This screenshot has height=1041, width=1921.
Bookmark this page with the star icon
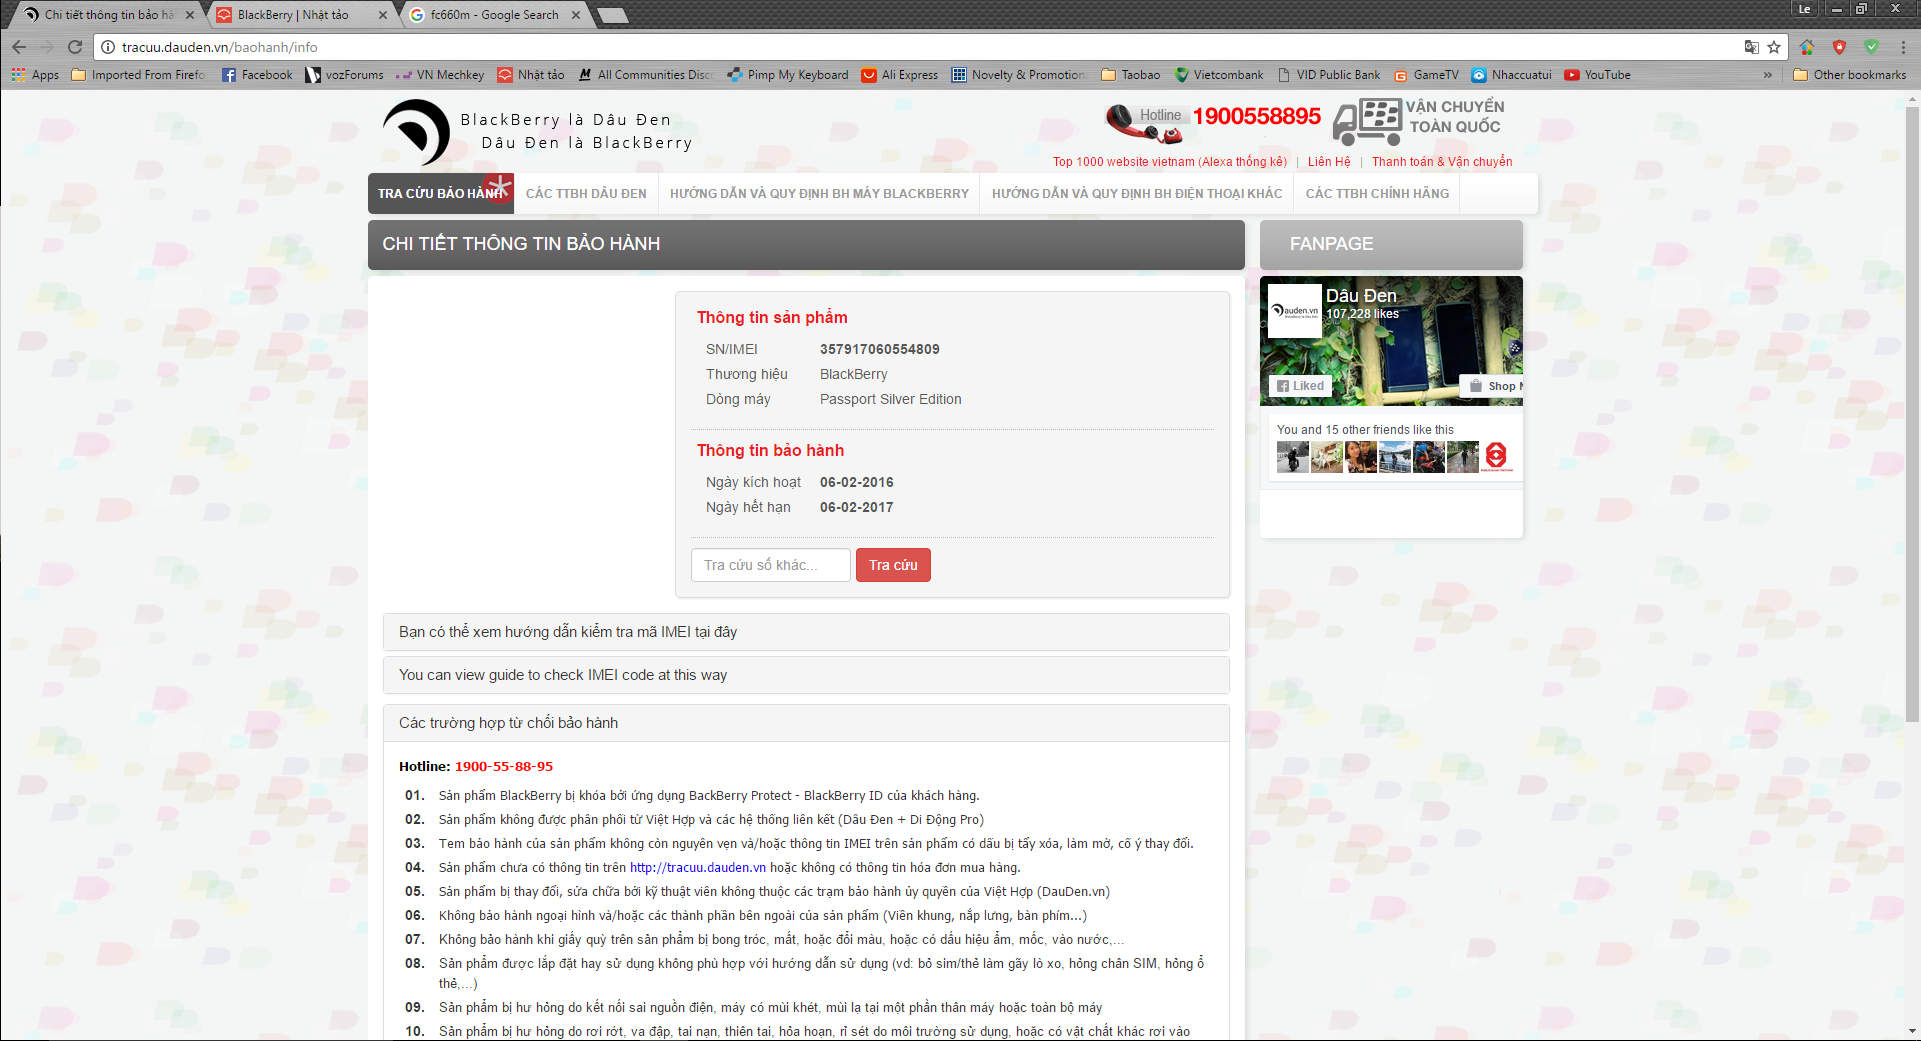point(1774,47)
